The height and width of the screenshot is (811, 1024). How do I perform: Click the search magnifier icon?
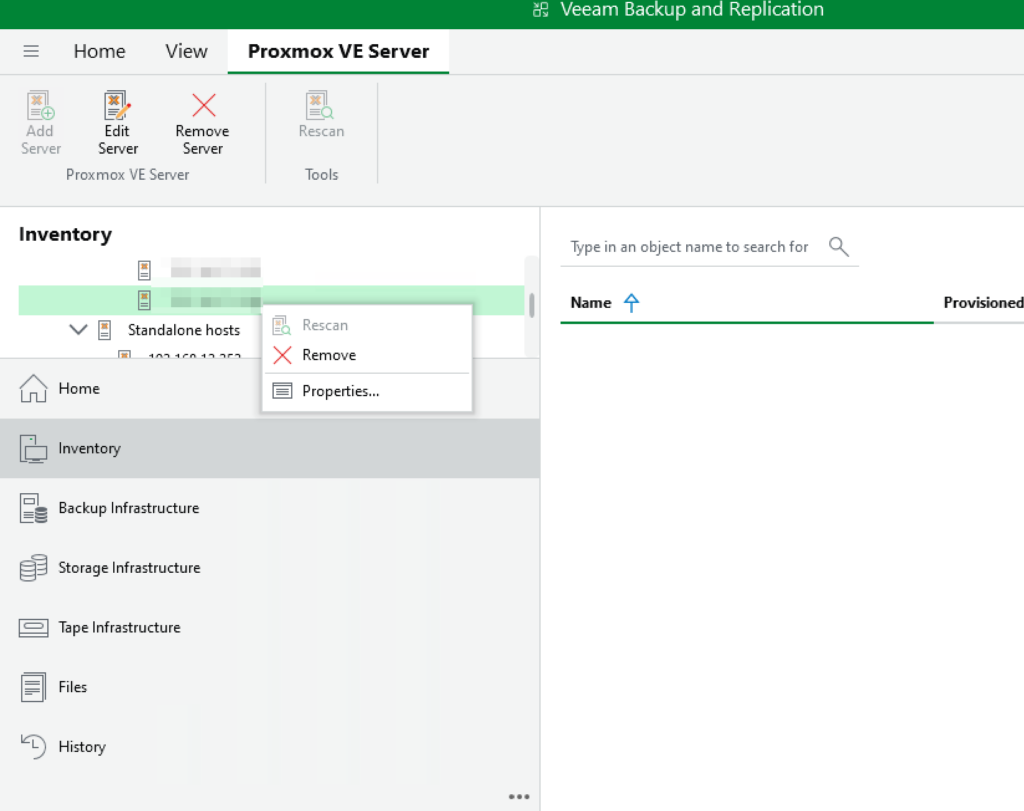tap(839, 247)
